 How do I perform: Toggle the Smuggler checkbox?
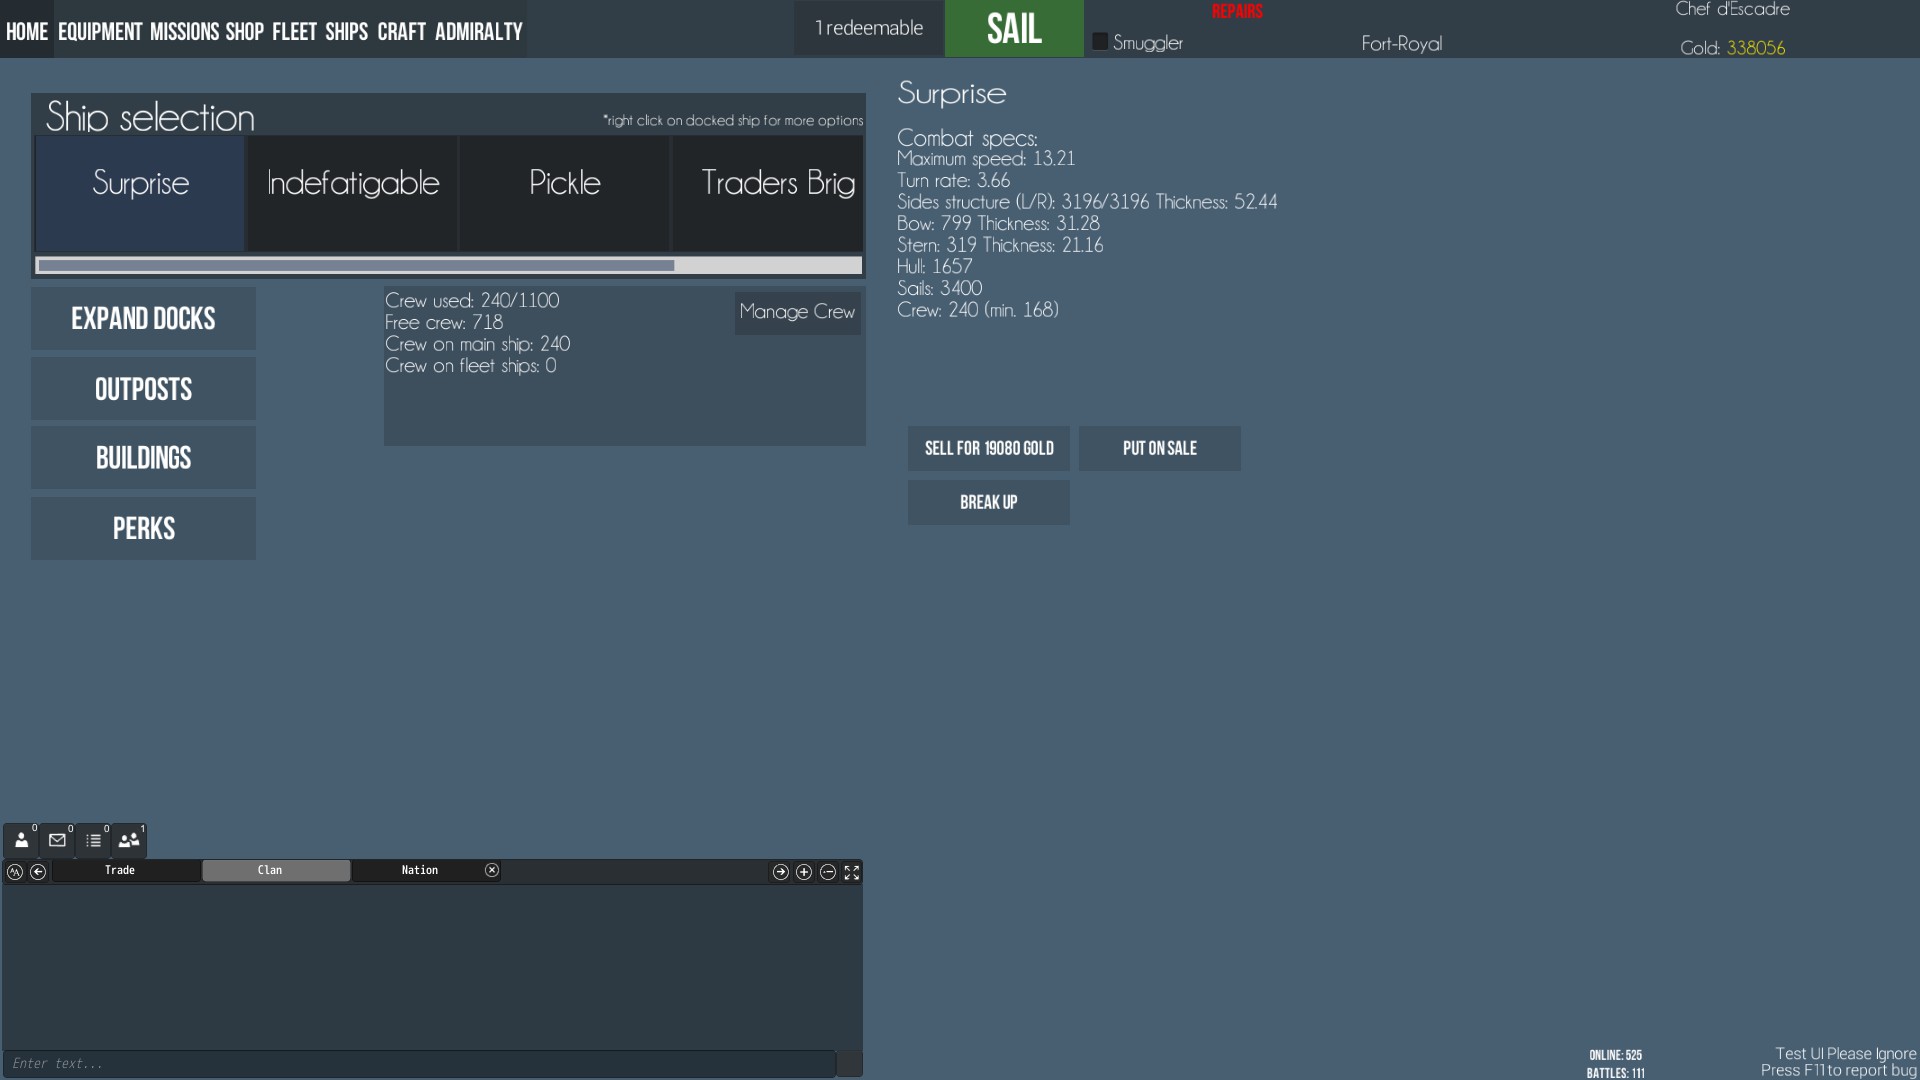pos(1100,42)
